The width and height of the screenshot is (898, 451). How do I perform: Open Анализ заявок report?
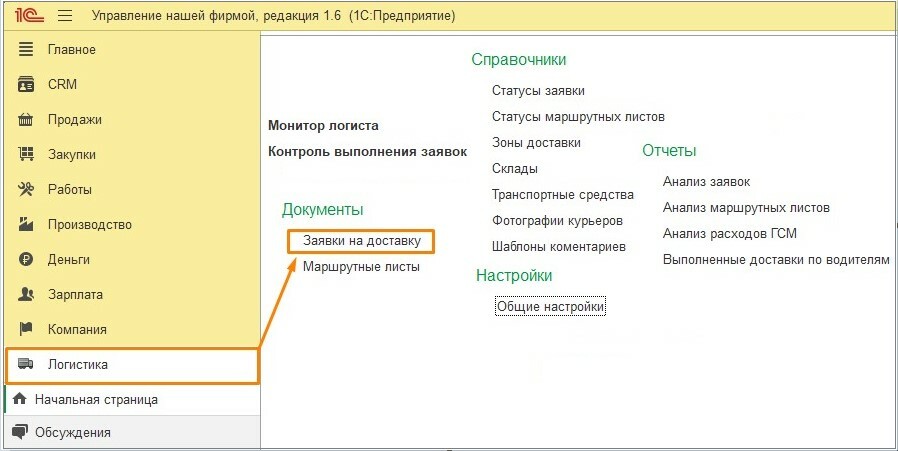click(707, 182)
